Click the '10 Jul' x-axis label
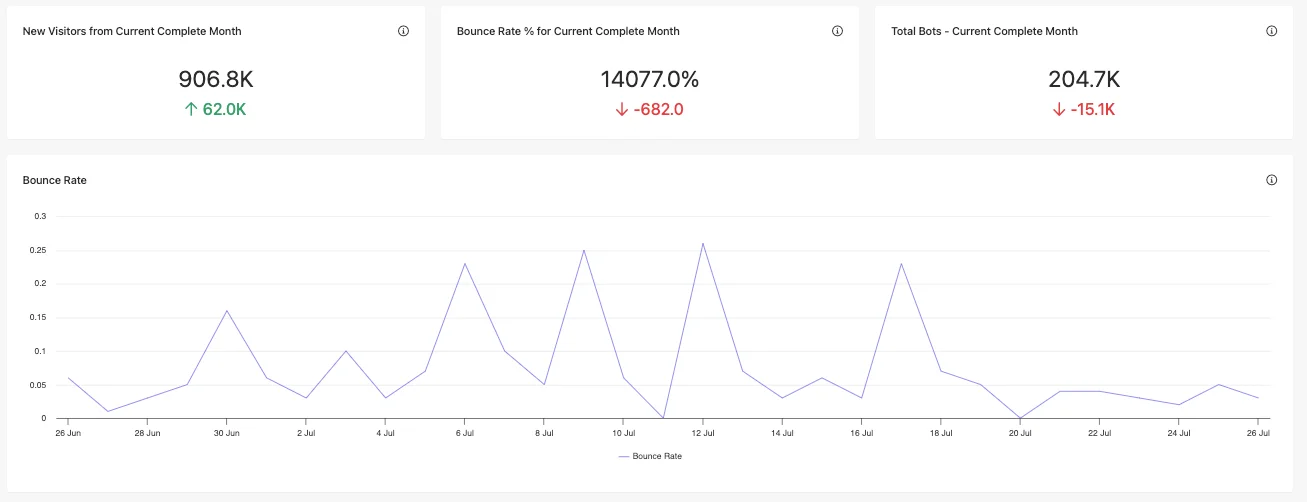 (623, 434)
